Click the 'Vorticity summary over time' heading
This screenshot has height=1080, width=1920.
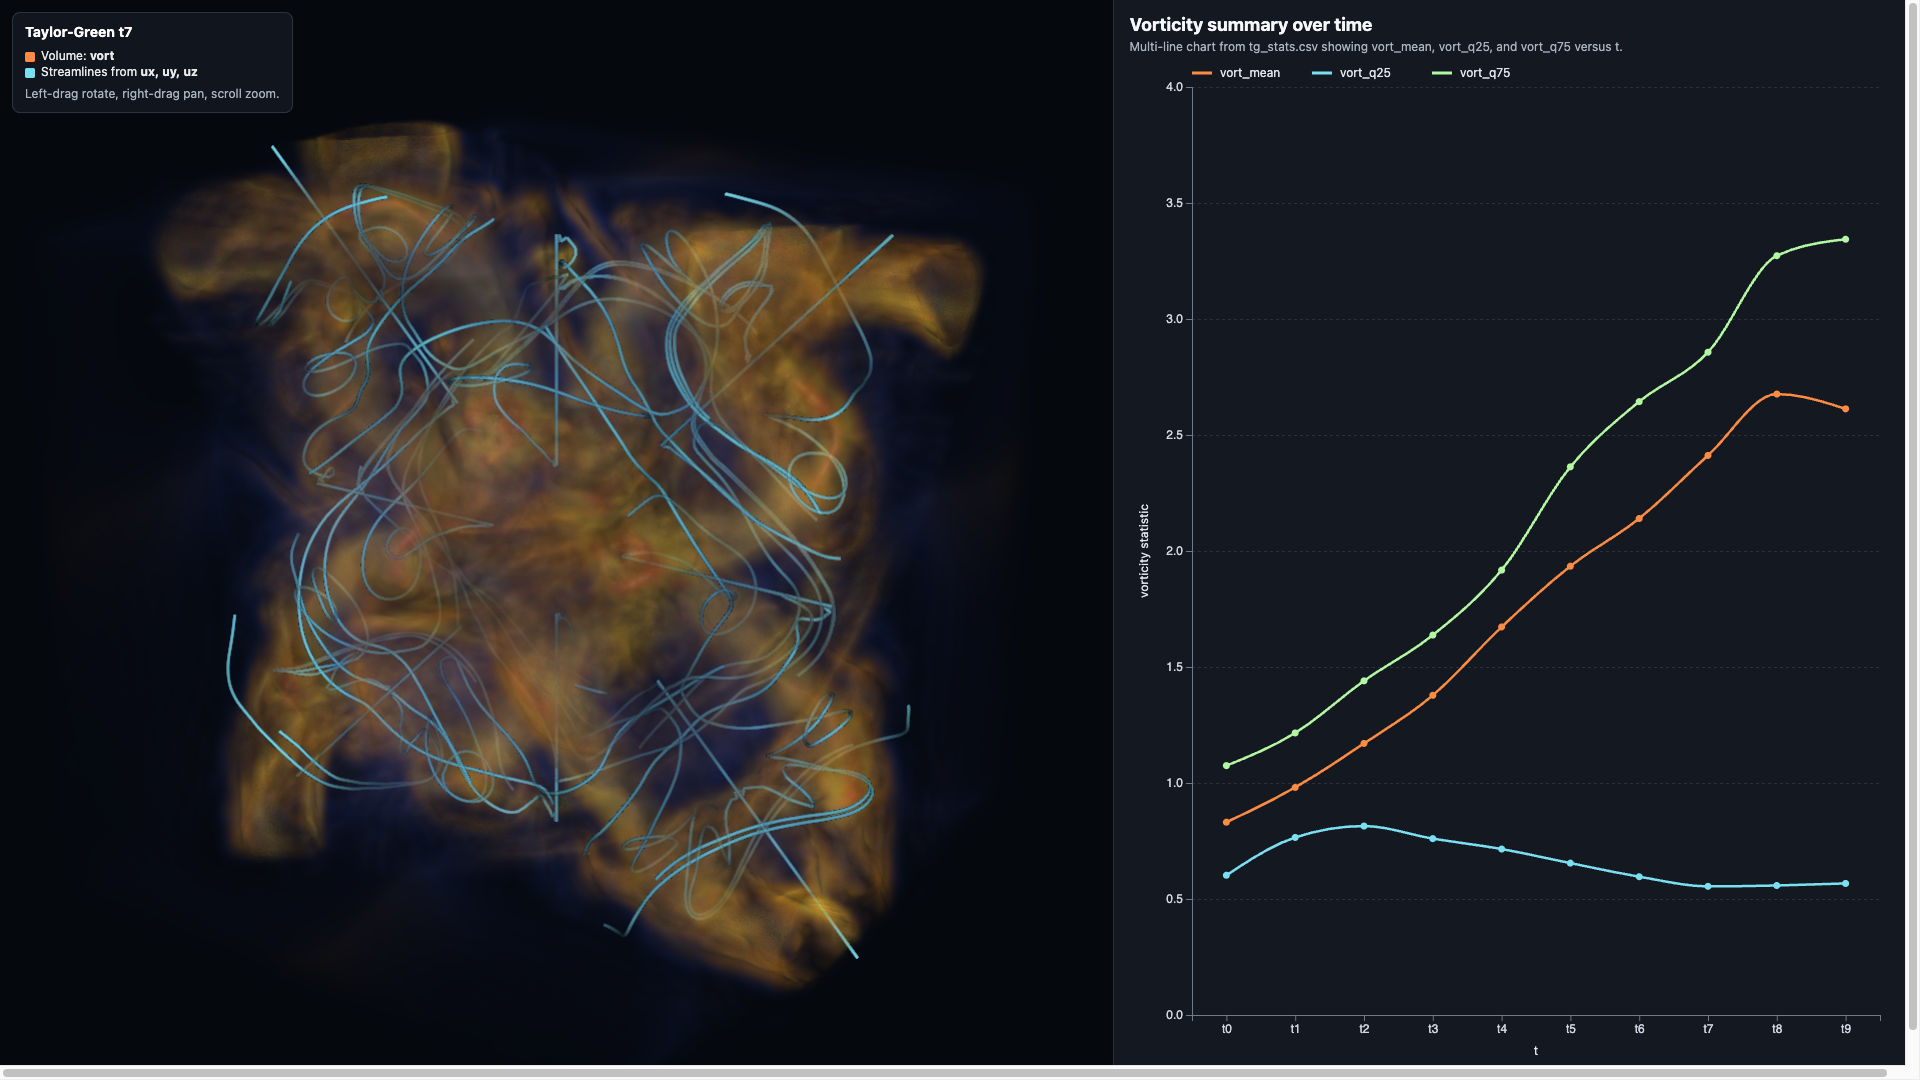1250,25
